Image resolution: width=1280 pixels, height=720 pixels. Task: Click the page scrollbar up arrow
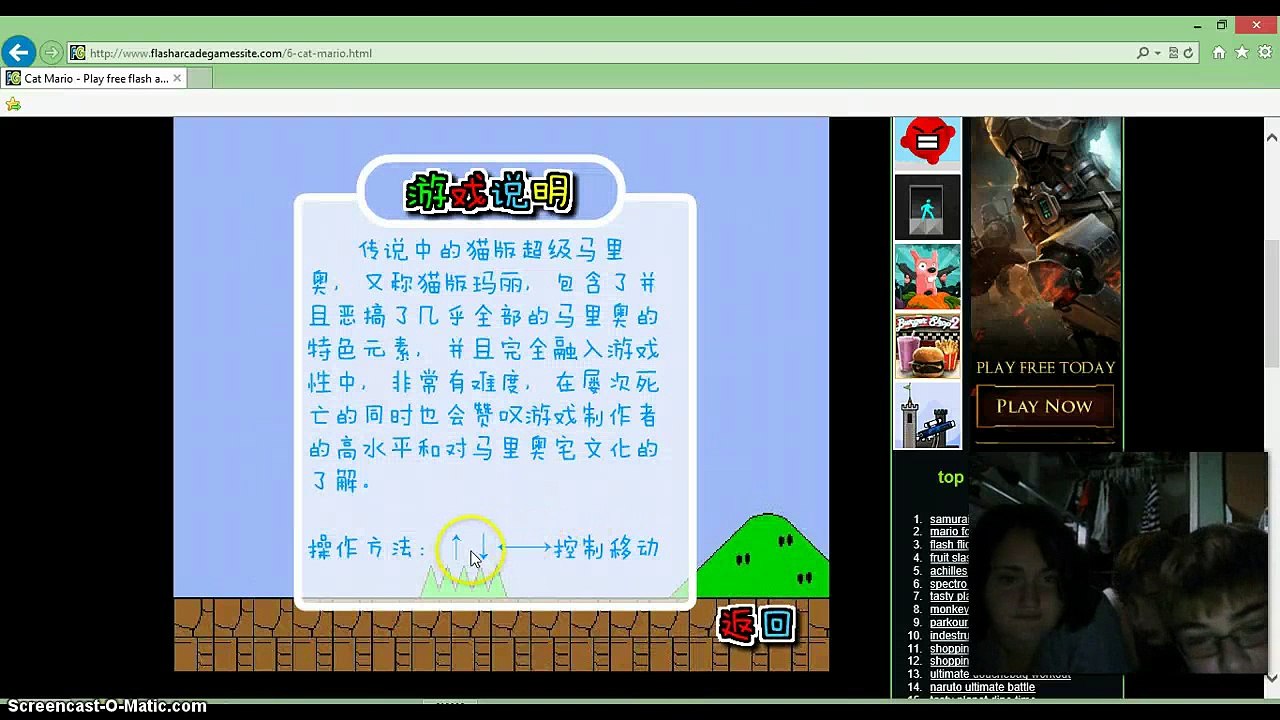[x=1271, y=136]
